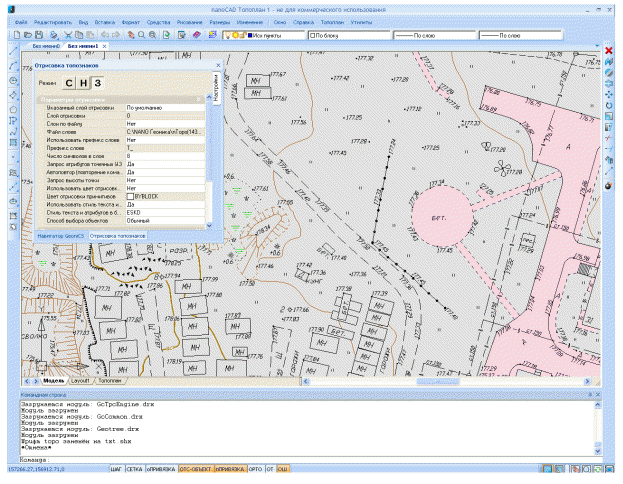623x484 pixels.
Task: Change 'Указанный слой отрисовки' value 'По умолчанию'
Action: pos(165,108)
